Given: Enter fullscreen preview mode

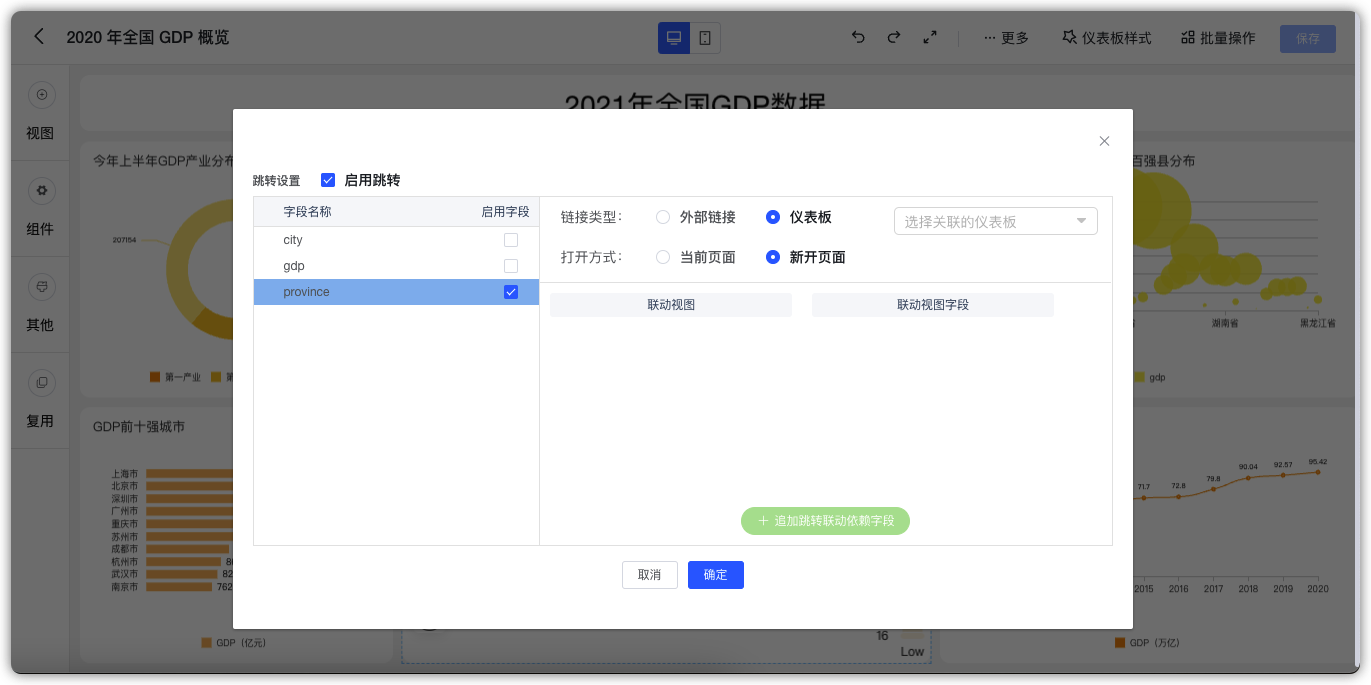Looking at the screenshot, I should click(930, 37).
